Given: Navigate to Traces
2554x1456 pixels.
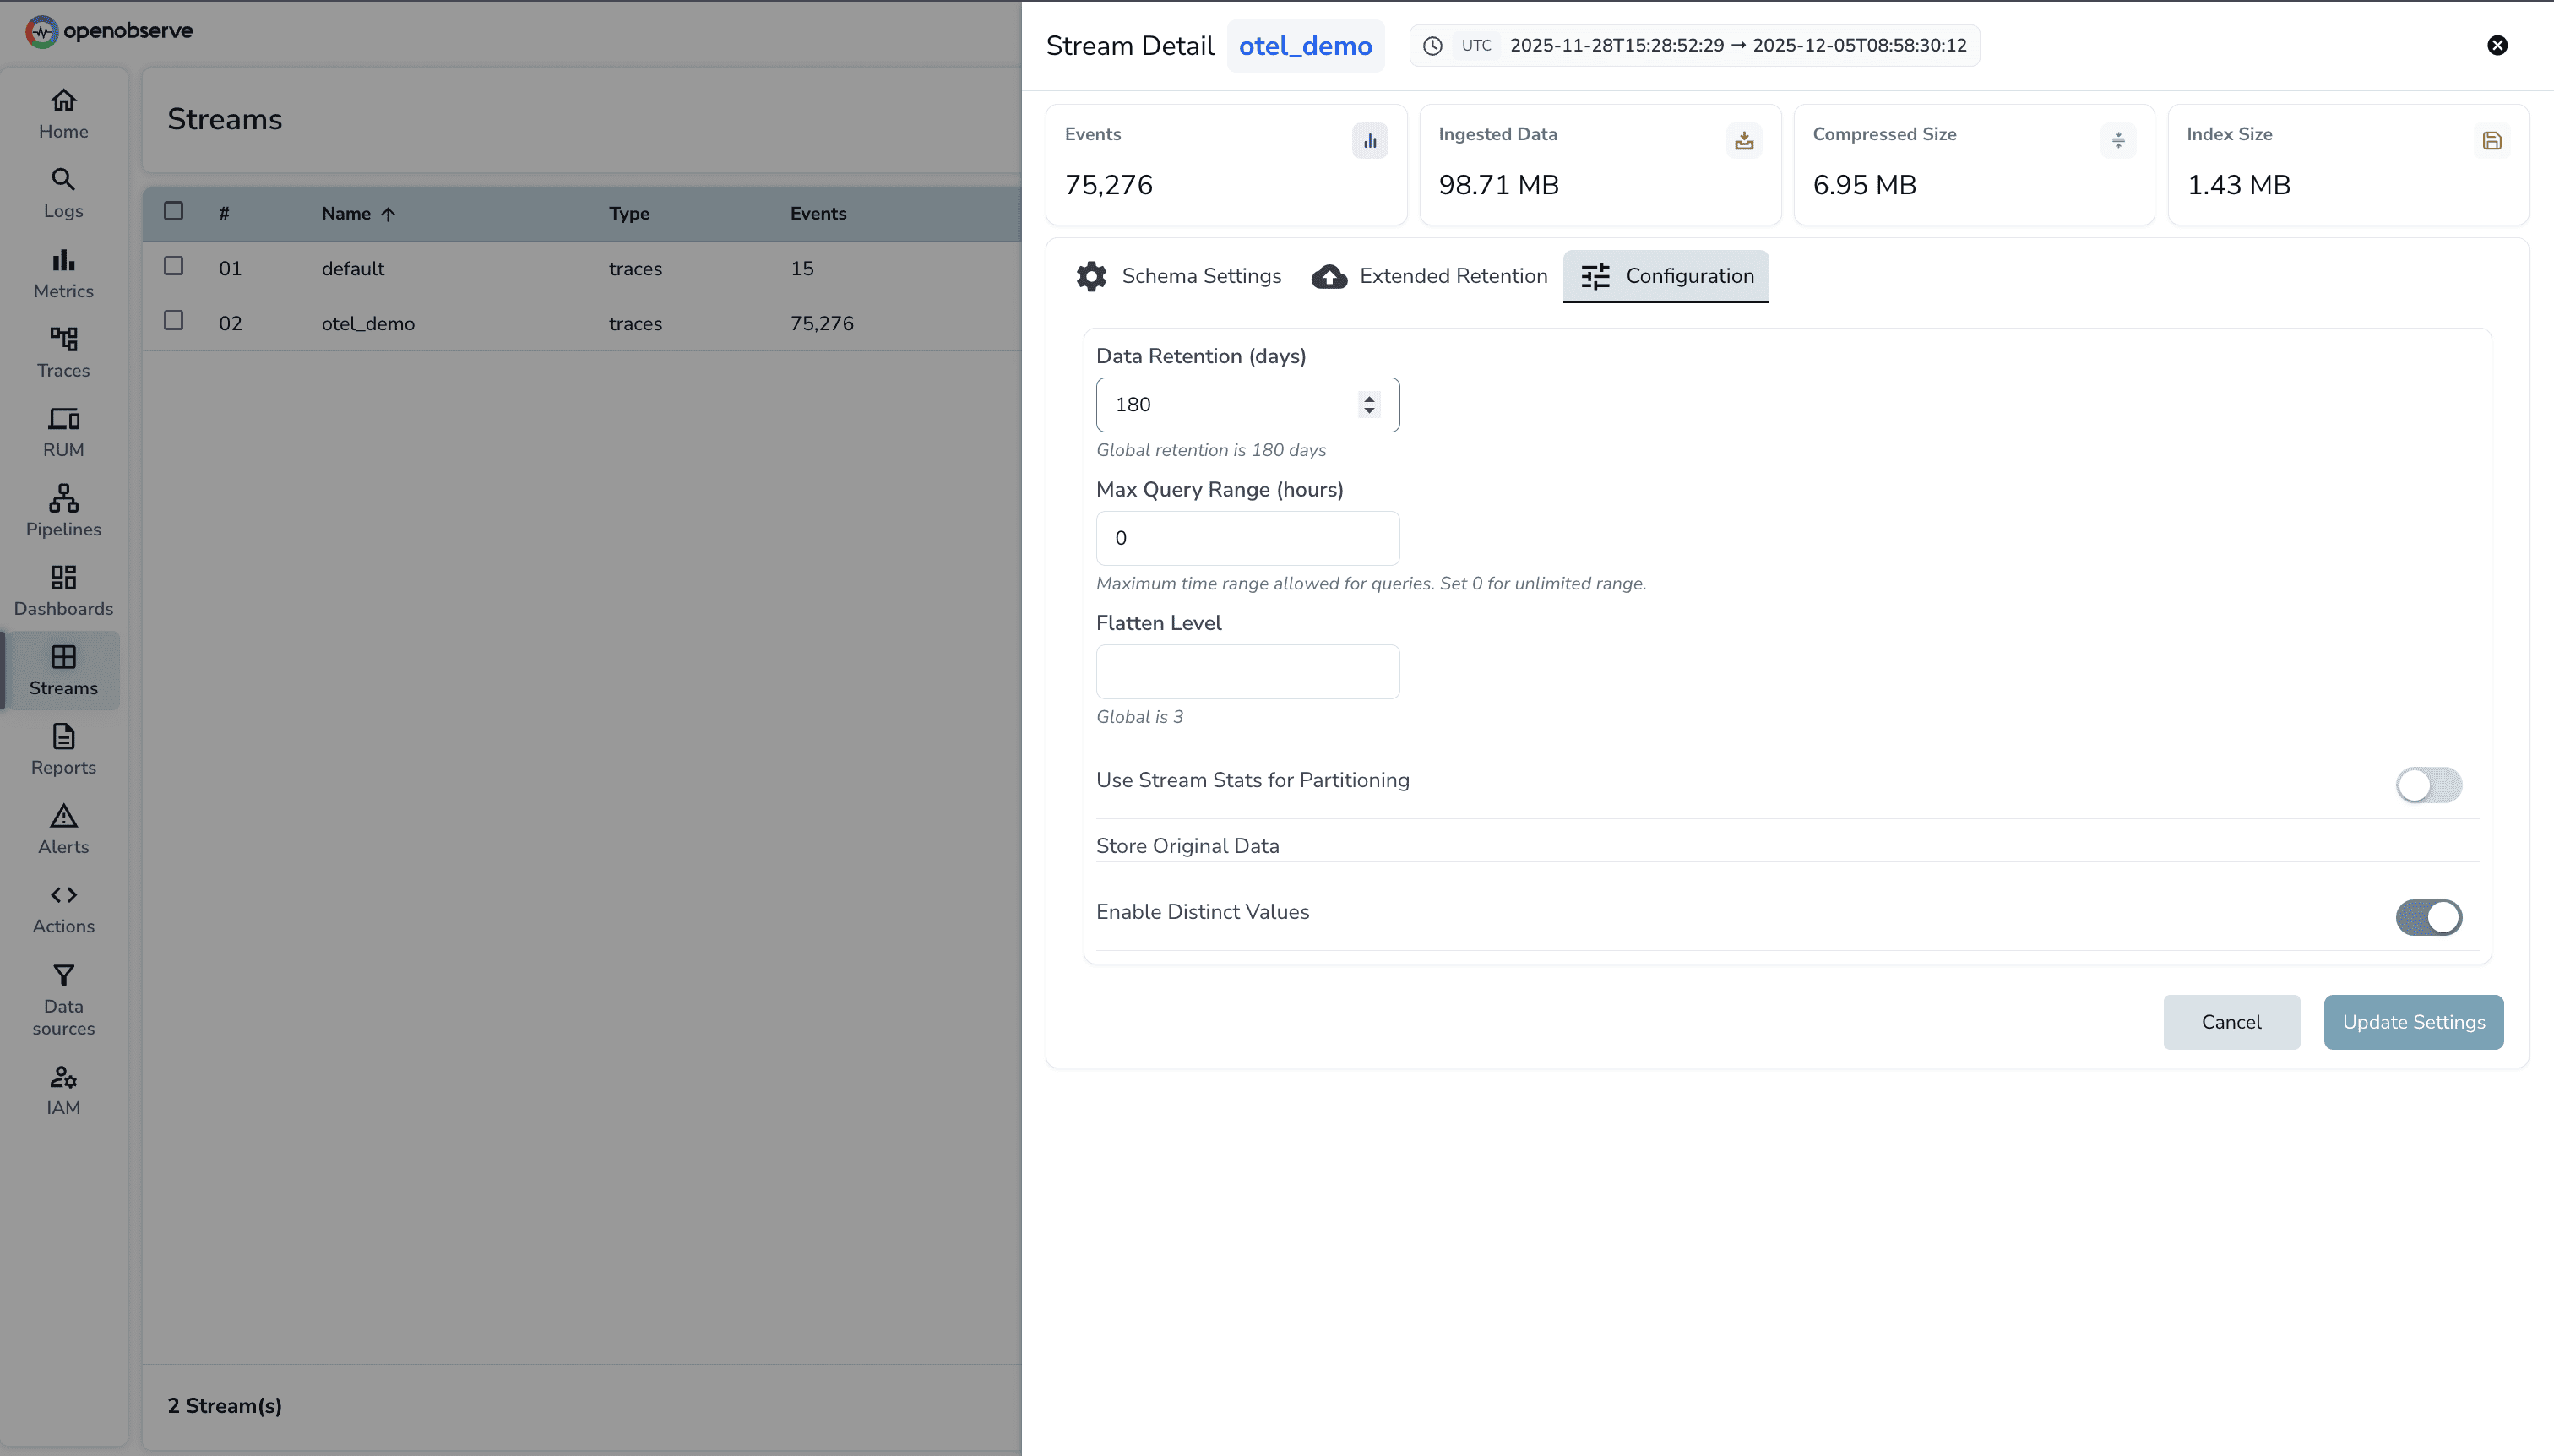Looking at the screenshot, I should [x=63, y=353].
